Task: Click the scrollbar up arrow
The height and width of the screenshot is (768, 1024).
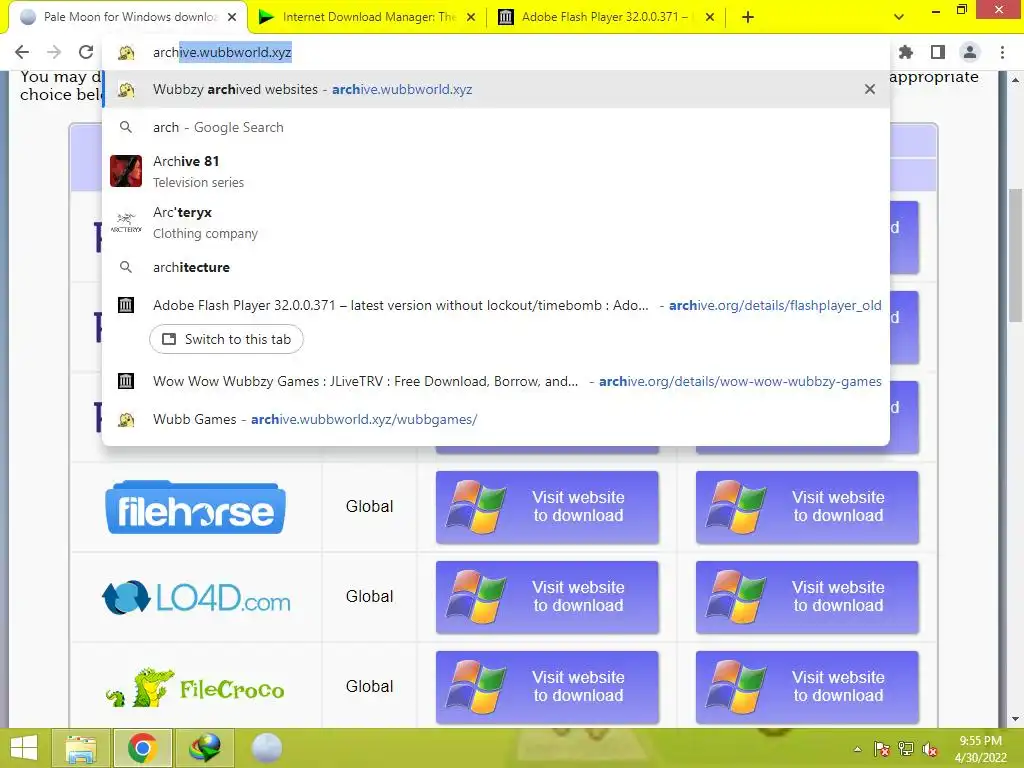Action: coord(1016,80)
